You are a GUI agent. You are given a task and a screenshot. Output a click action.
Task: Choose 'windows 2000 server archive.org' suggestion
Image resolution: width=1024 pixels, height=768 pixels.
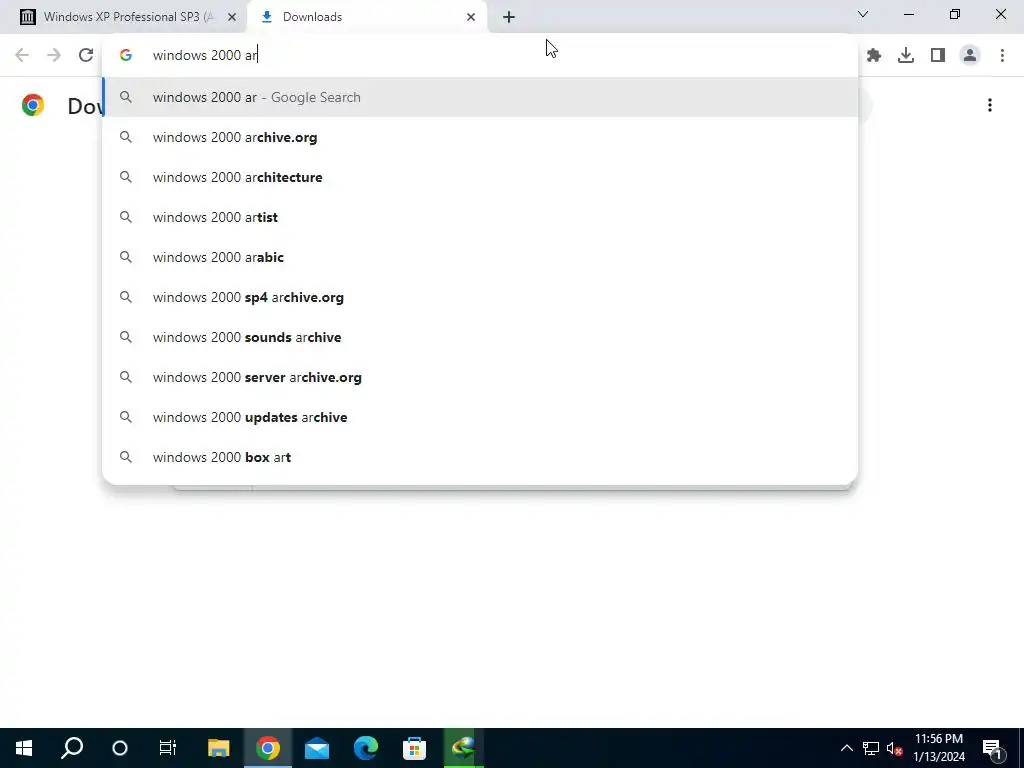click(x=480, y=377)
